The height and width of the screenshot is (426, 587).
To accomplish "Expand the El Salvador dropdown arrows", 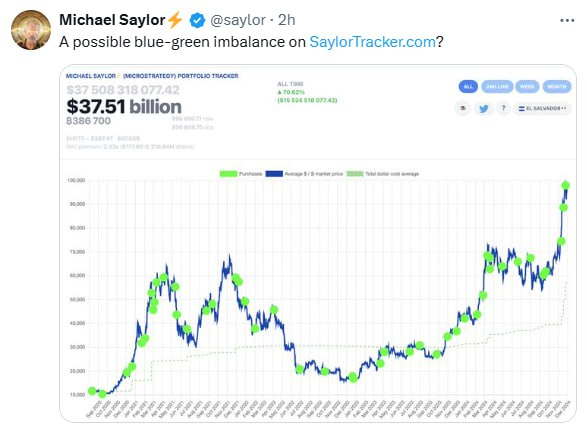I will (x=564, y=109).
